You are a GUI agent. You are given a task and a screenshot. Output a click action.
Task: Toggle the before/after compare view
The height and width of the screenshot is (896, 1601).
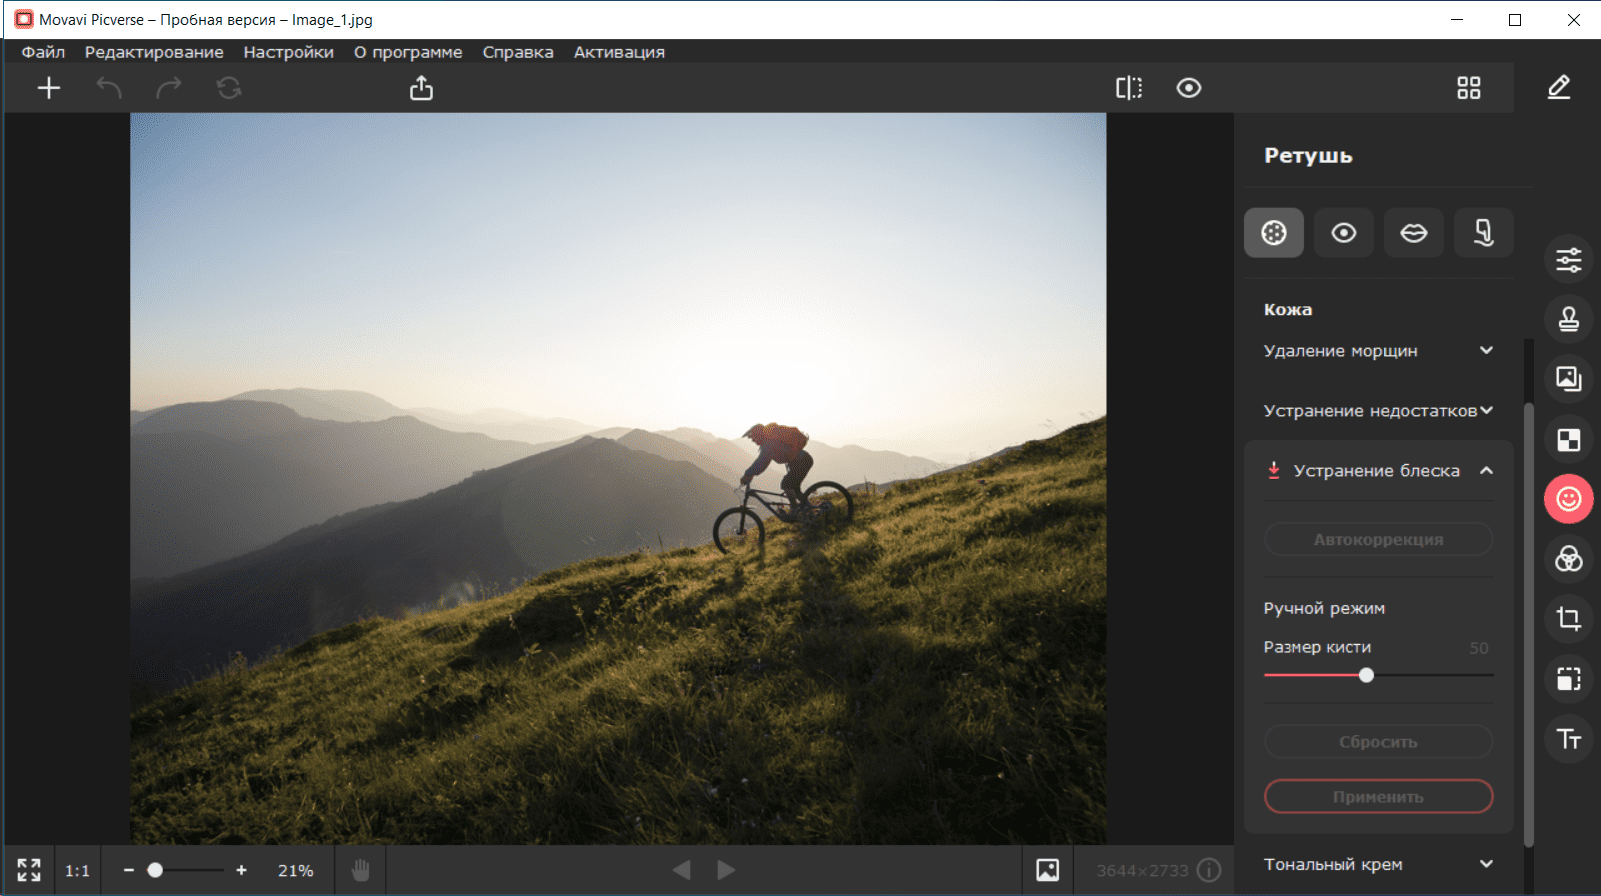1129,88
